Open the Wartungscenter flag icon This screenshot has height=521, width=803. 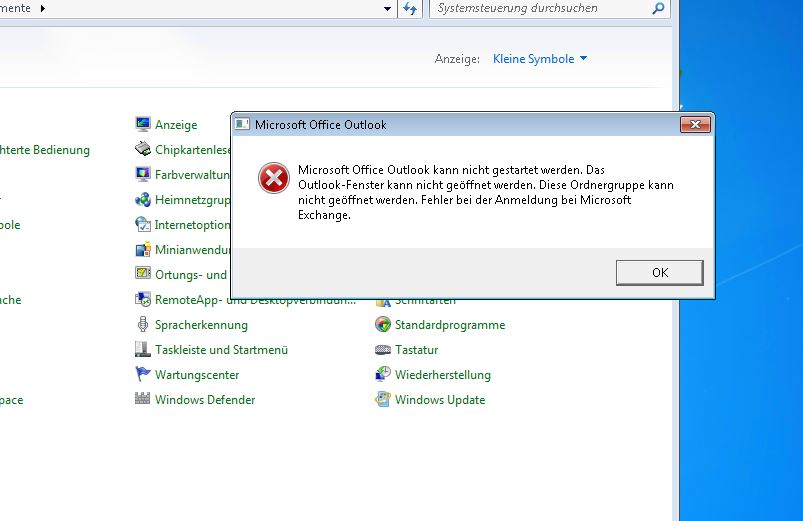point(142,374)
